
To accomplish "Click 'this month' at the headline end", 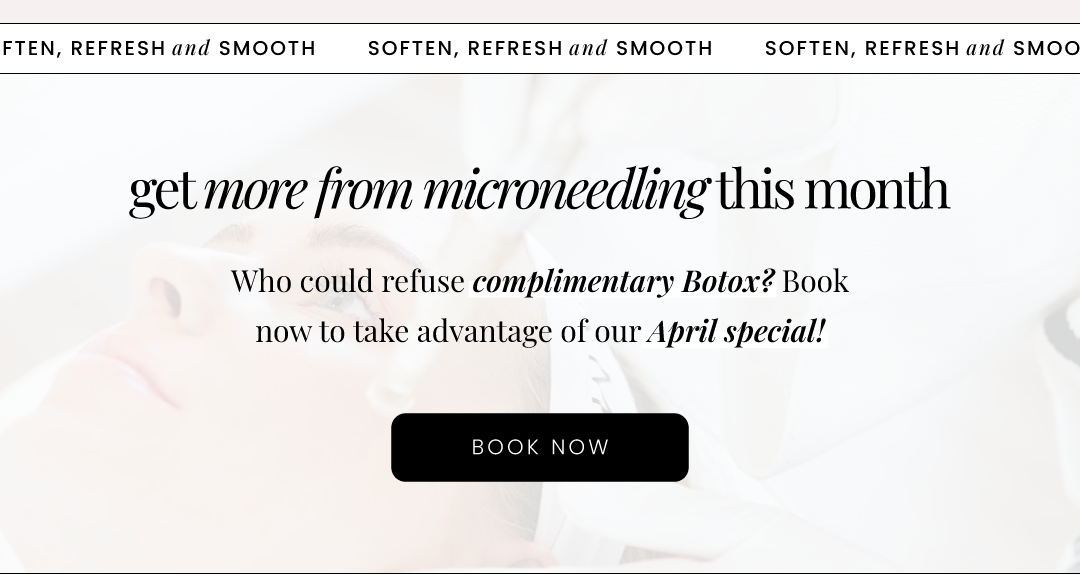I will point(833,188).
